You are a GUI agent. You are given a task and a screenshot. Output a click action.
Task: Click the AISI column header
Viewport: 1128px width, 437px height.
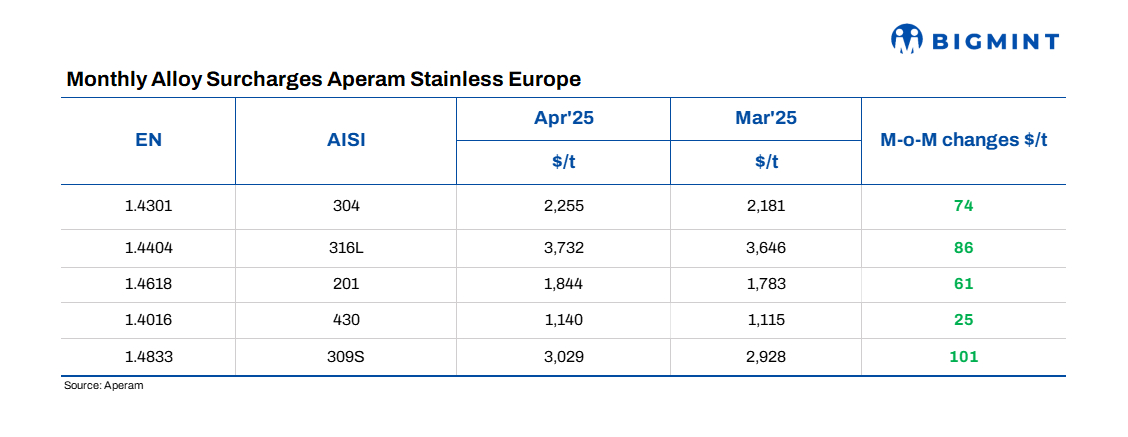click(x=346, y=140)
